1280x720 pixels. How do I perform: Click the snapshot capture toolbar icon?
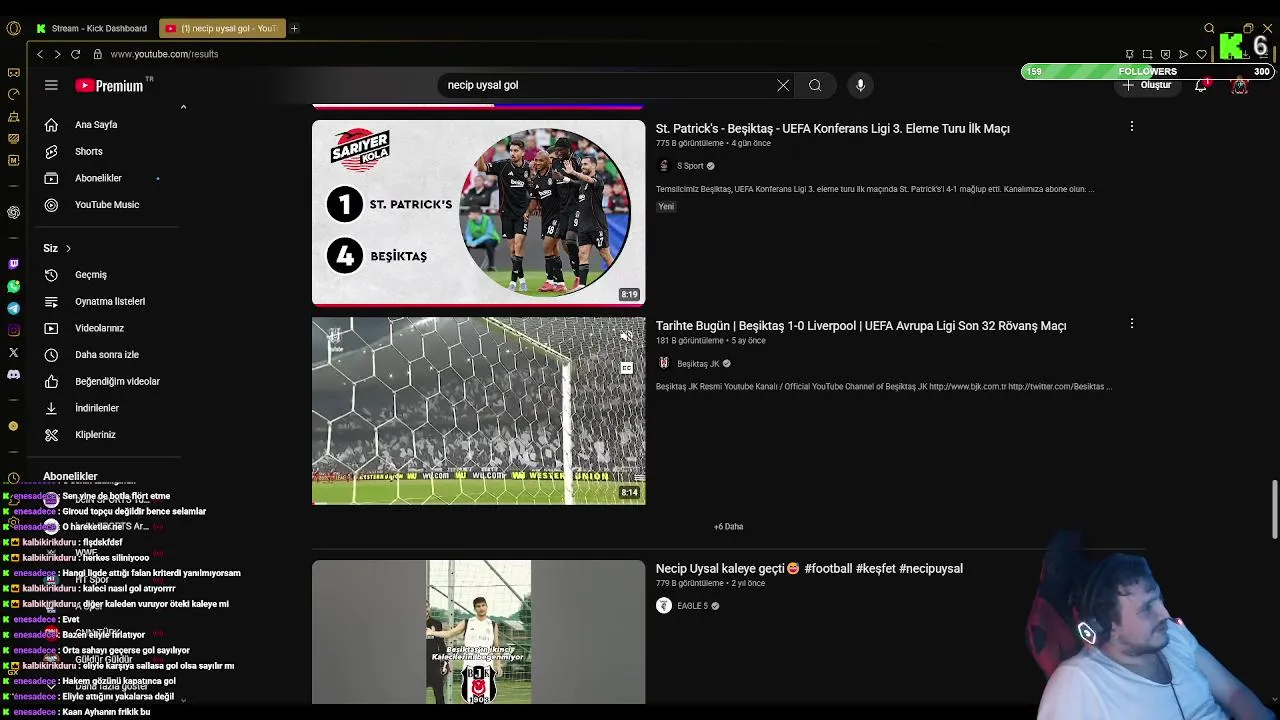pos(1147,54)
